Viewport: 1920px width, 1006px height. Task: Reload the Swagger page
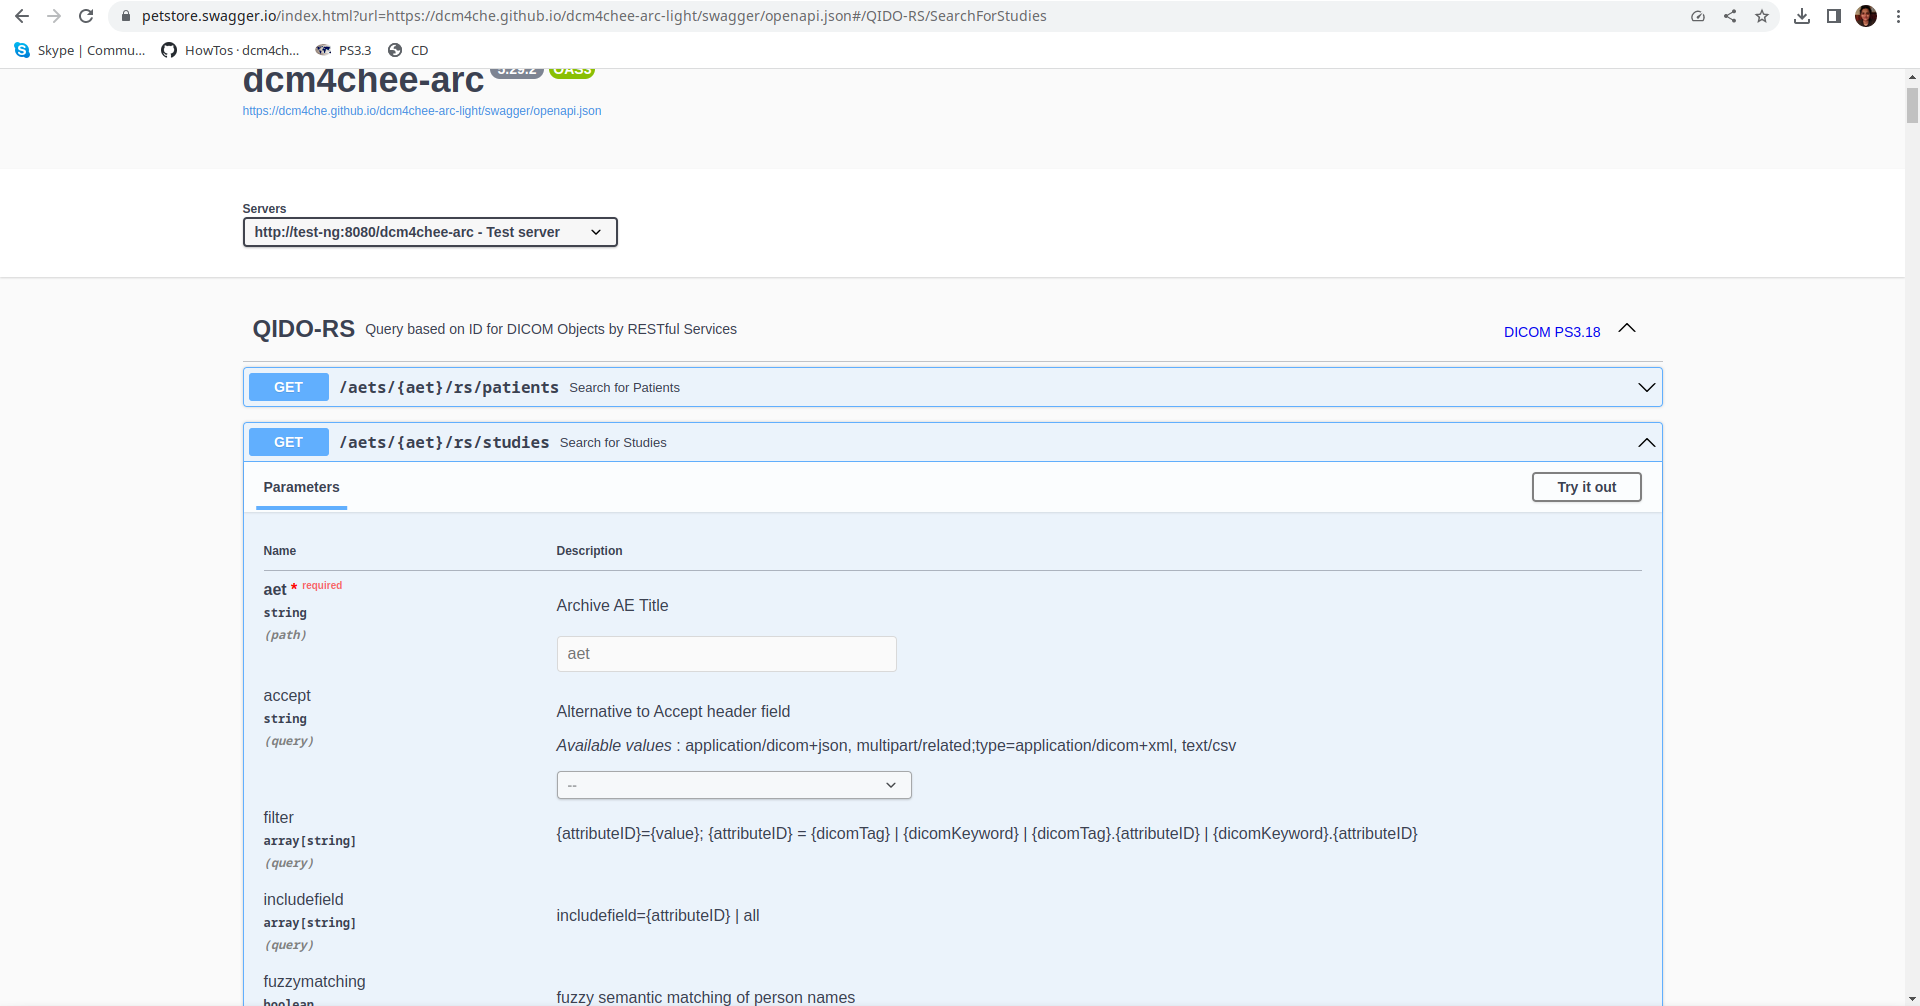point(86,16)
